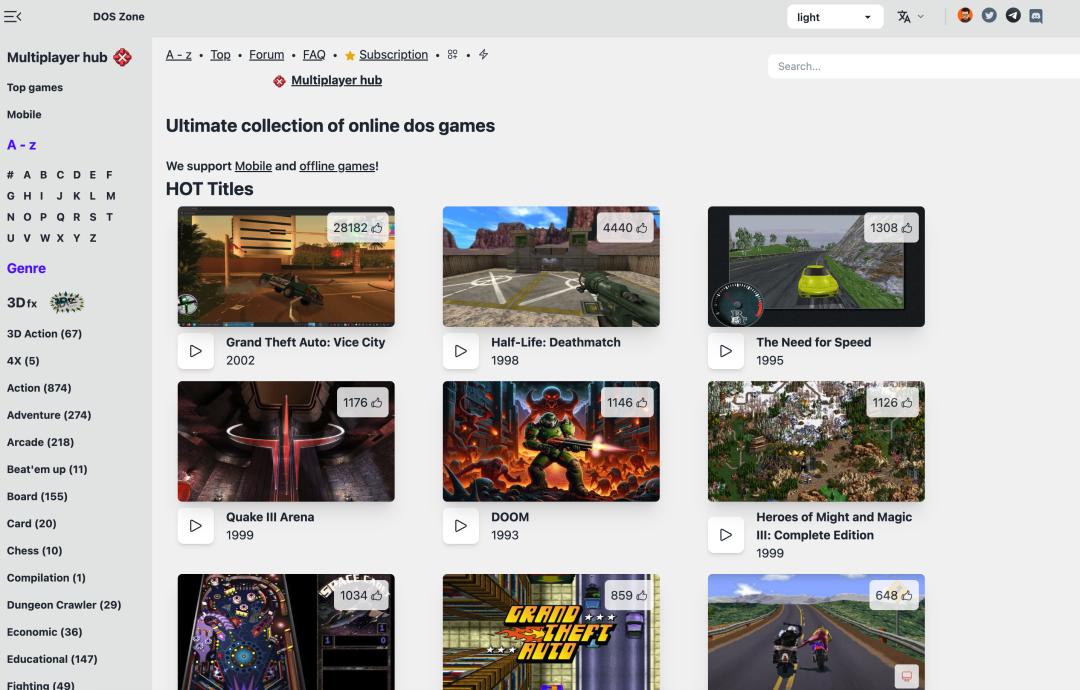The image size is (1080, 690).
Task: Select the Adventure (274) genre
Action: coord(49,415)
